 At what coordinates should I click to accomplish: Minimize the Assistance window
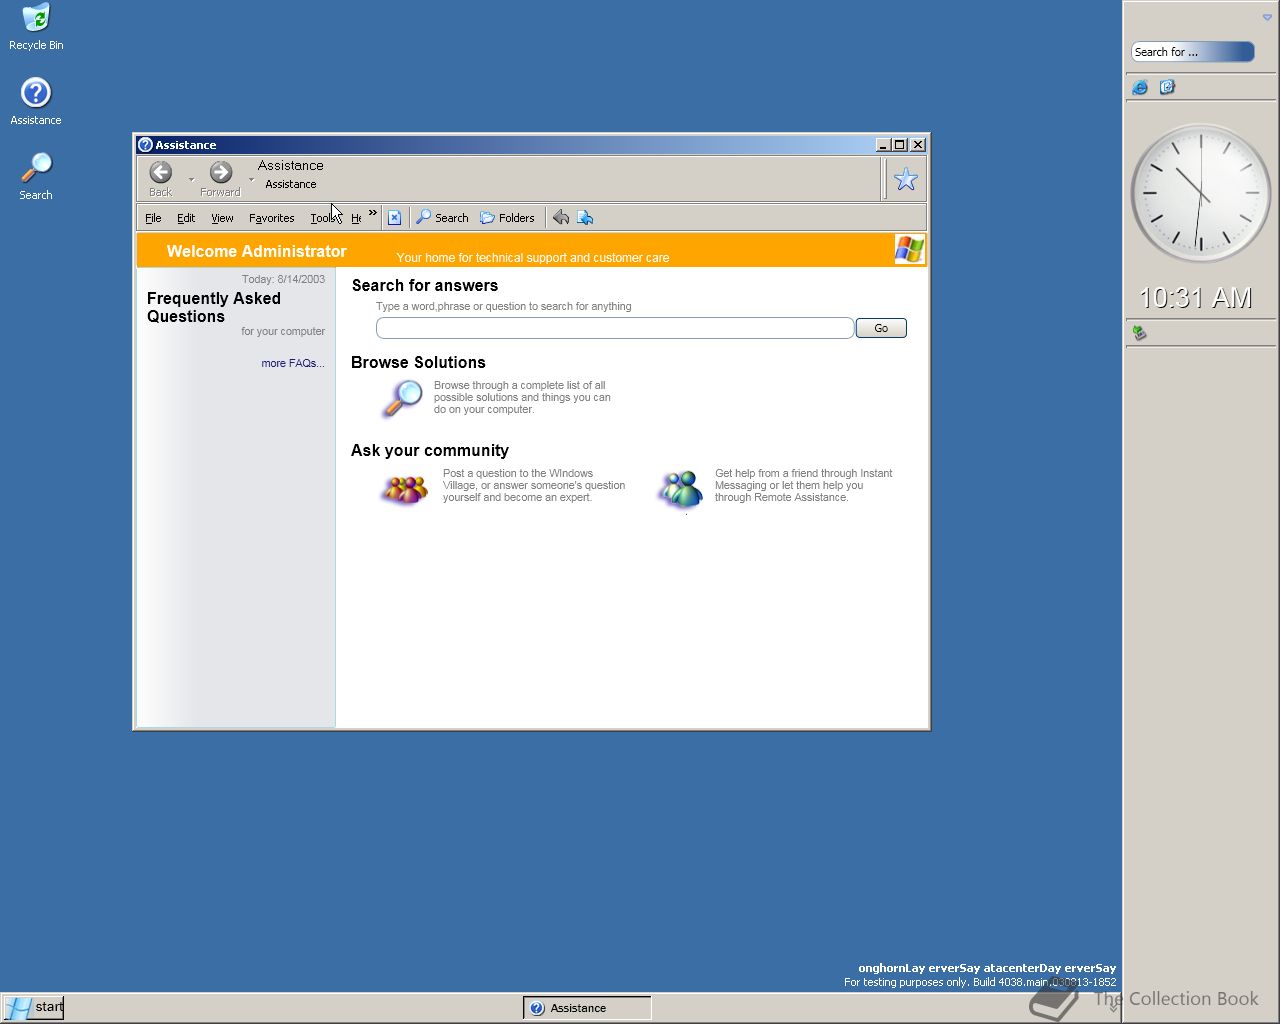(x=883, y=145)
